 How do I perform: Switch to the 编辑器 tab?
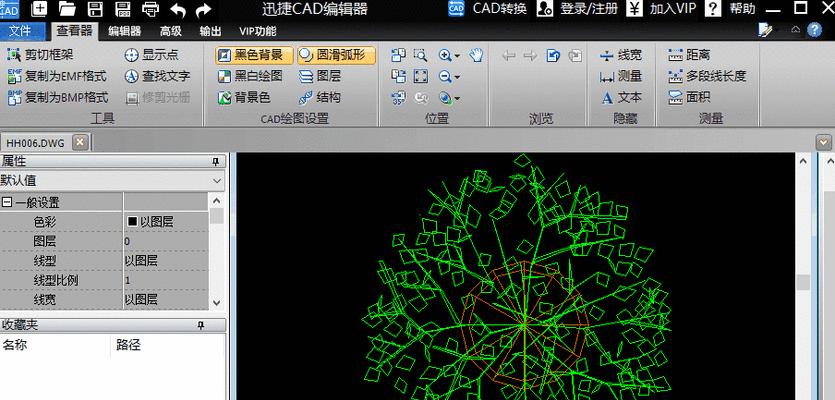[x=125, y=31]
